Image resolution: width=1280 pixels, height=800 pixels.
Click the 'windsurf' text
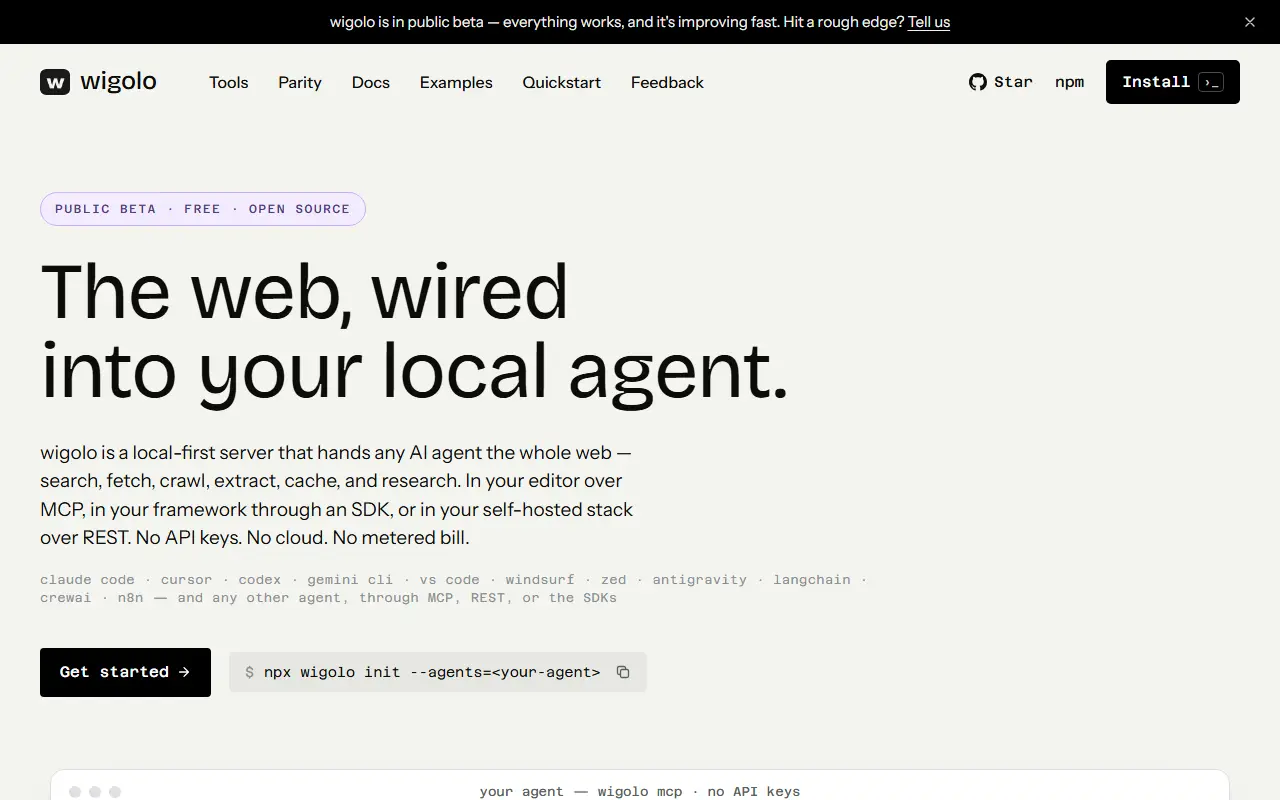click(540, 580)
